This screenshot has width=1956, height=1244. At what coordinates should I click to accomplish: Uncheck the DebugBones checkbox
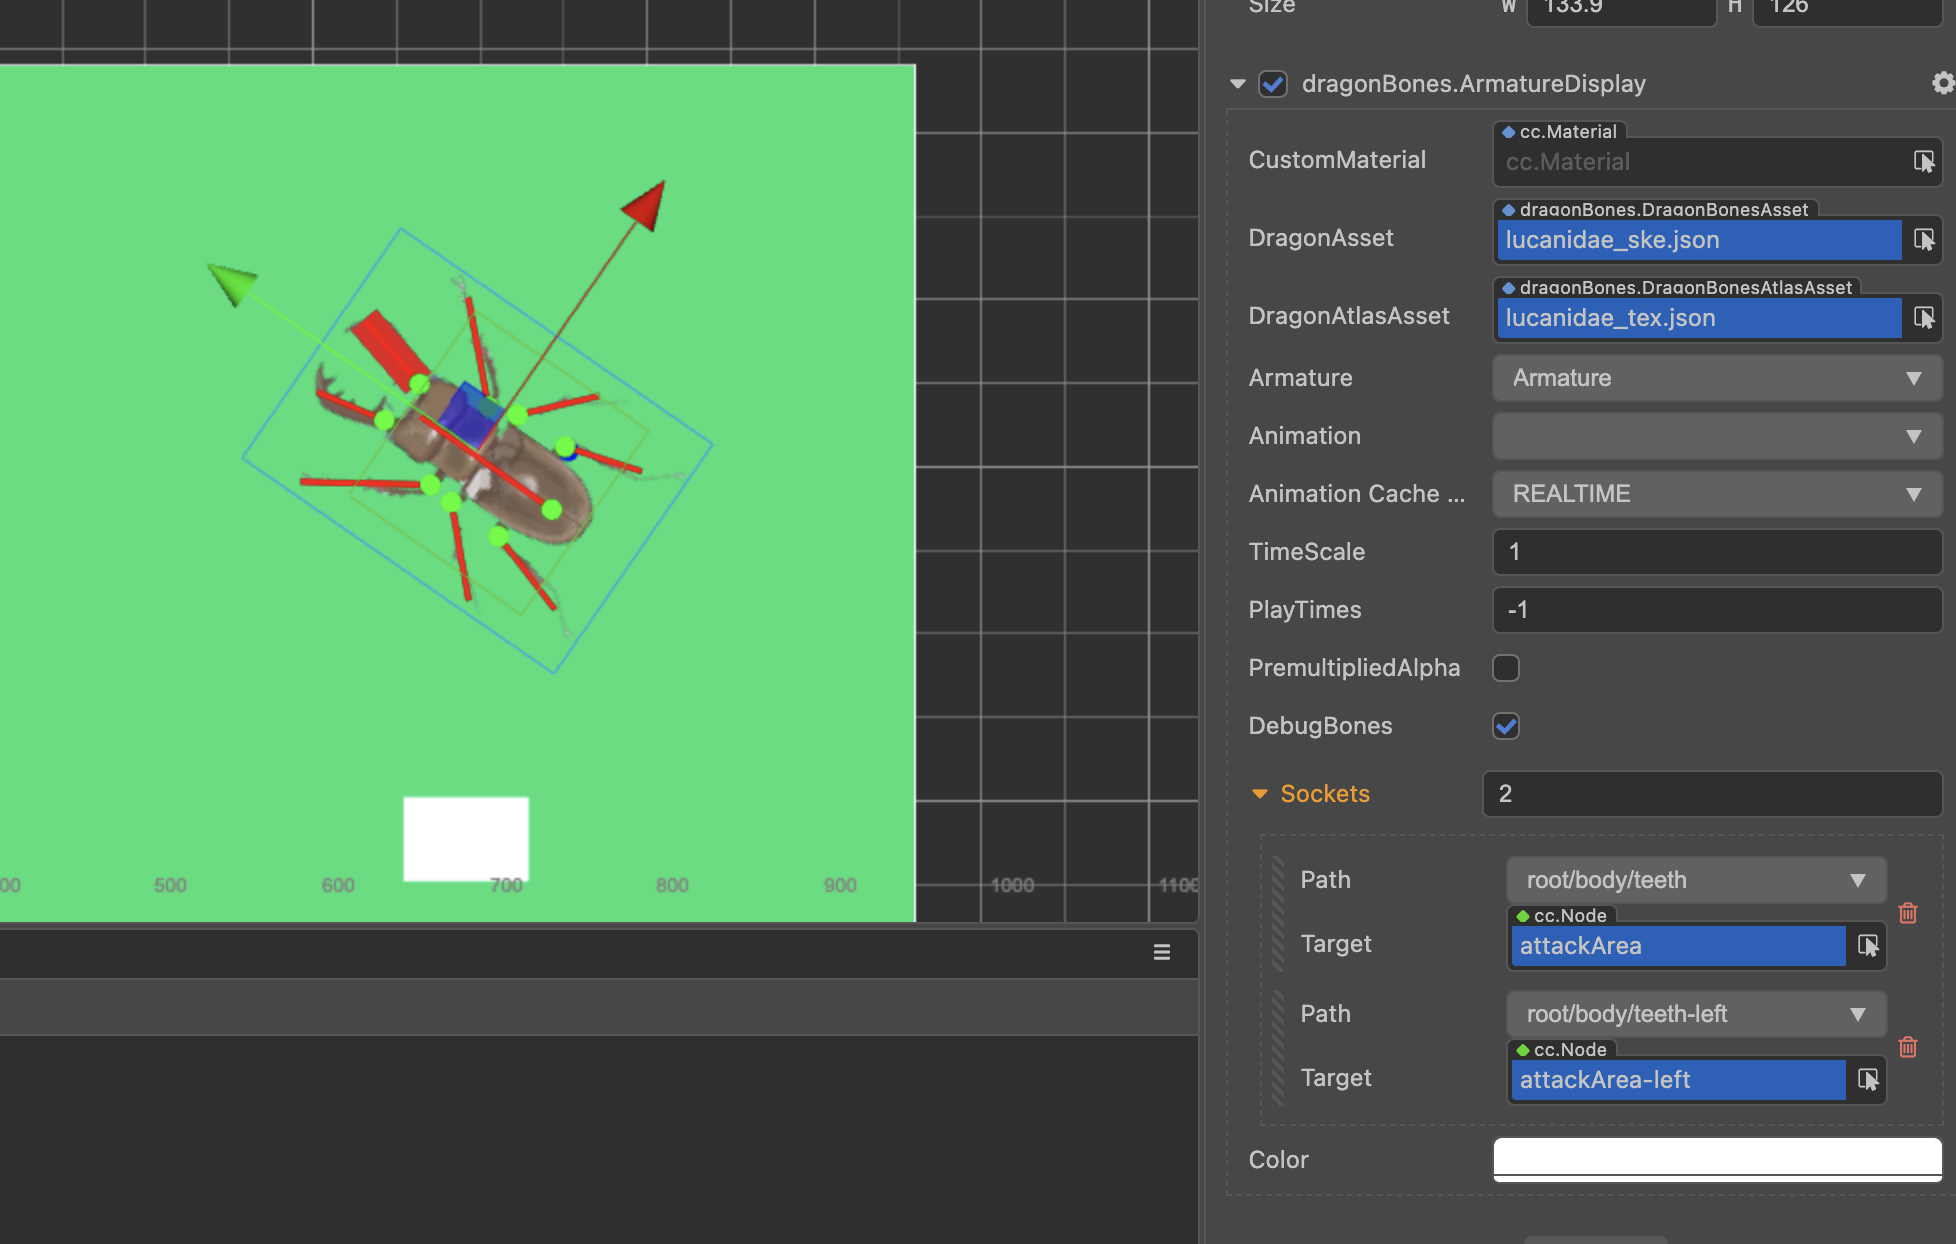[1505, 726]
